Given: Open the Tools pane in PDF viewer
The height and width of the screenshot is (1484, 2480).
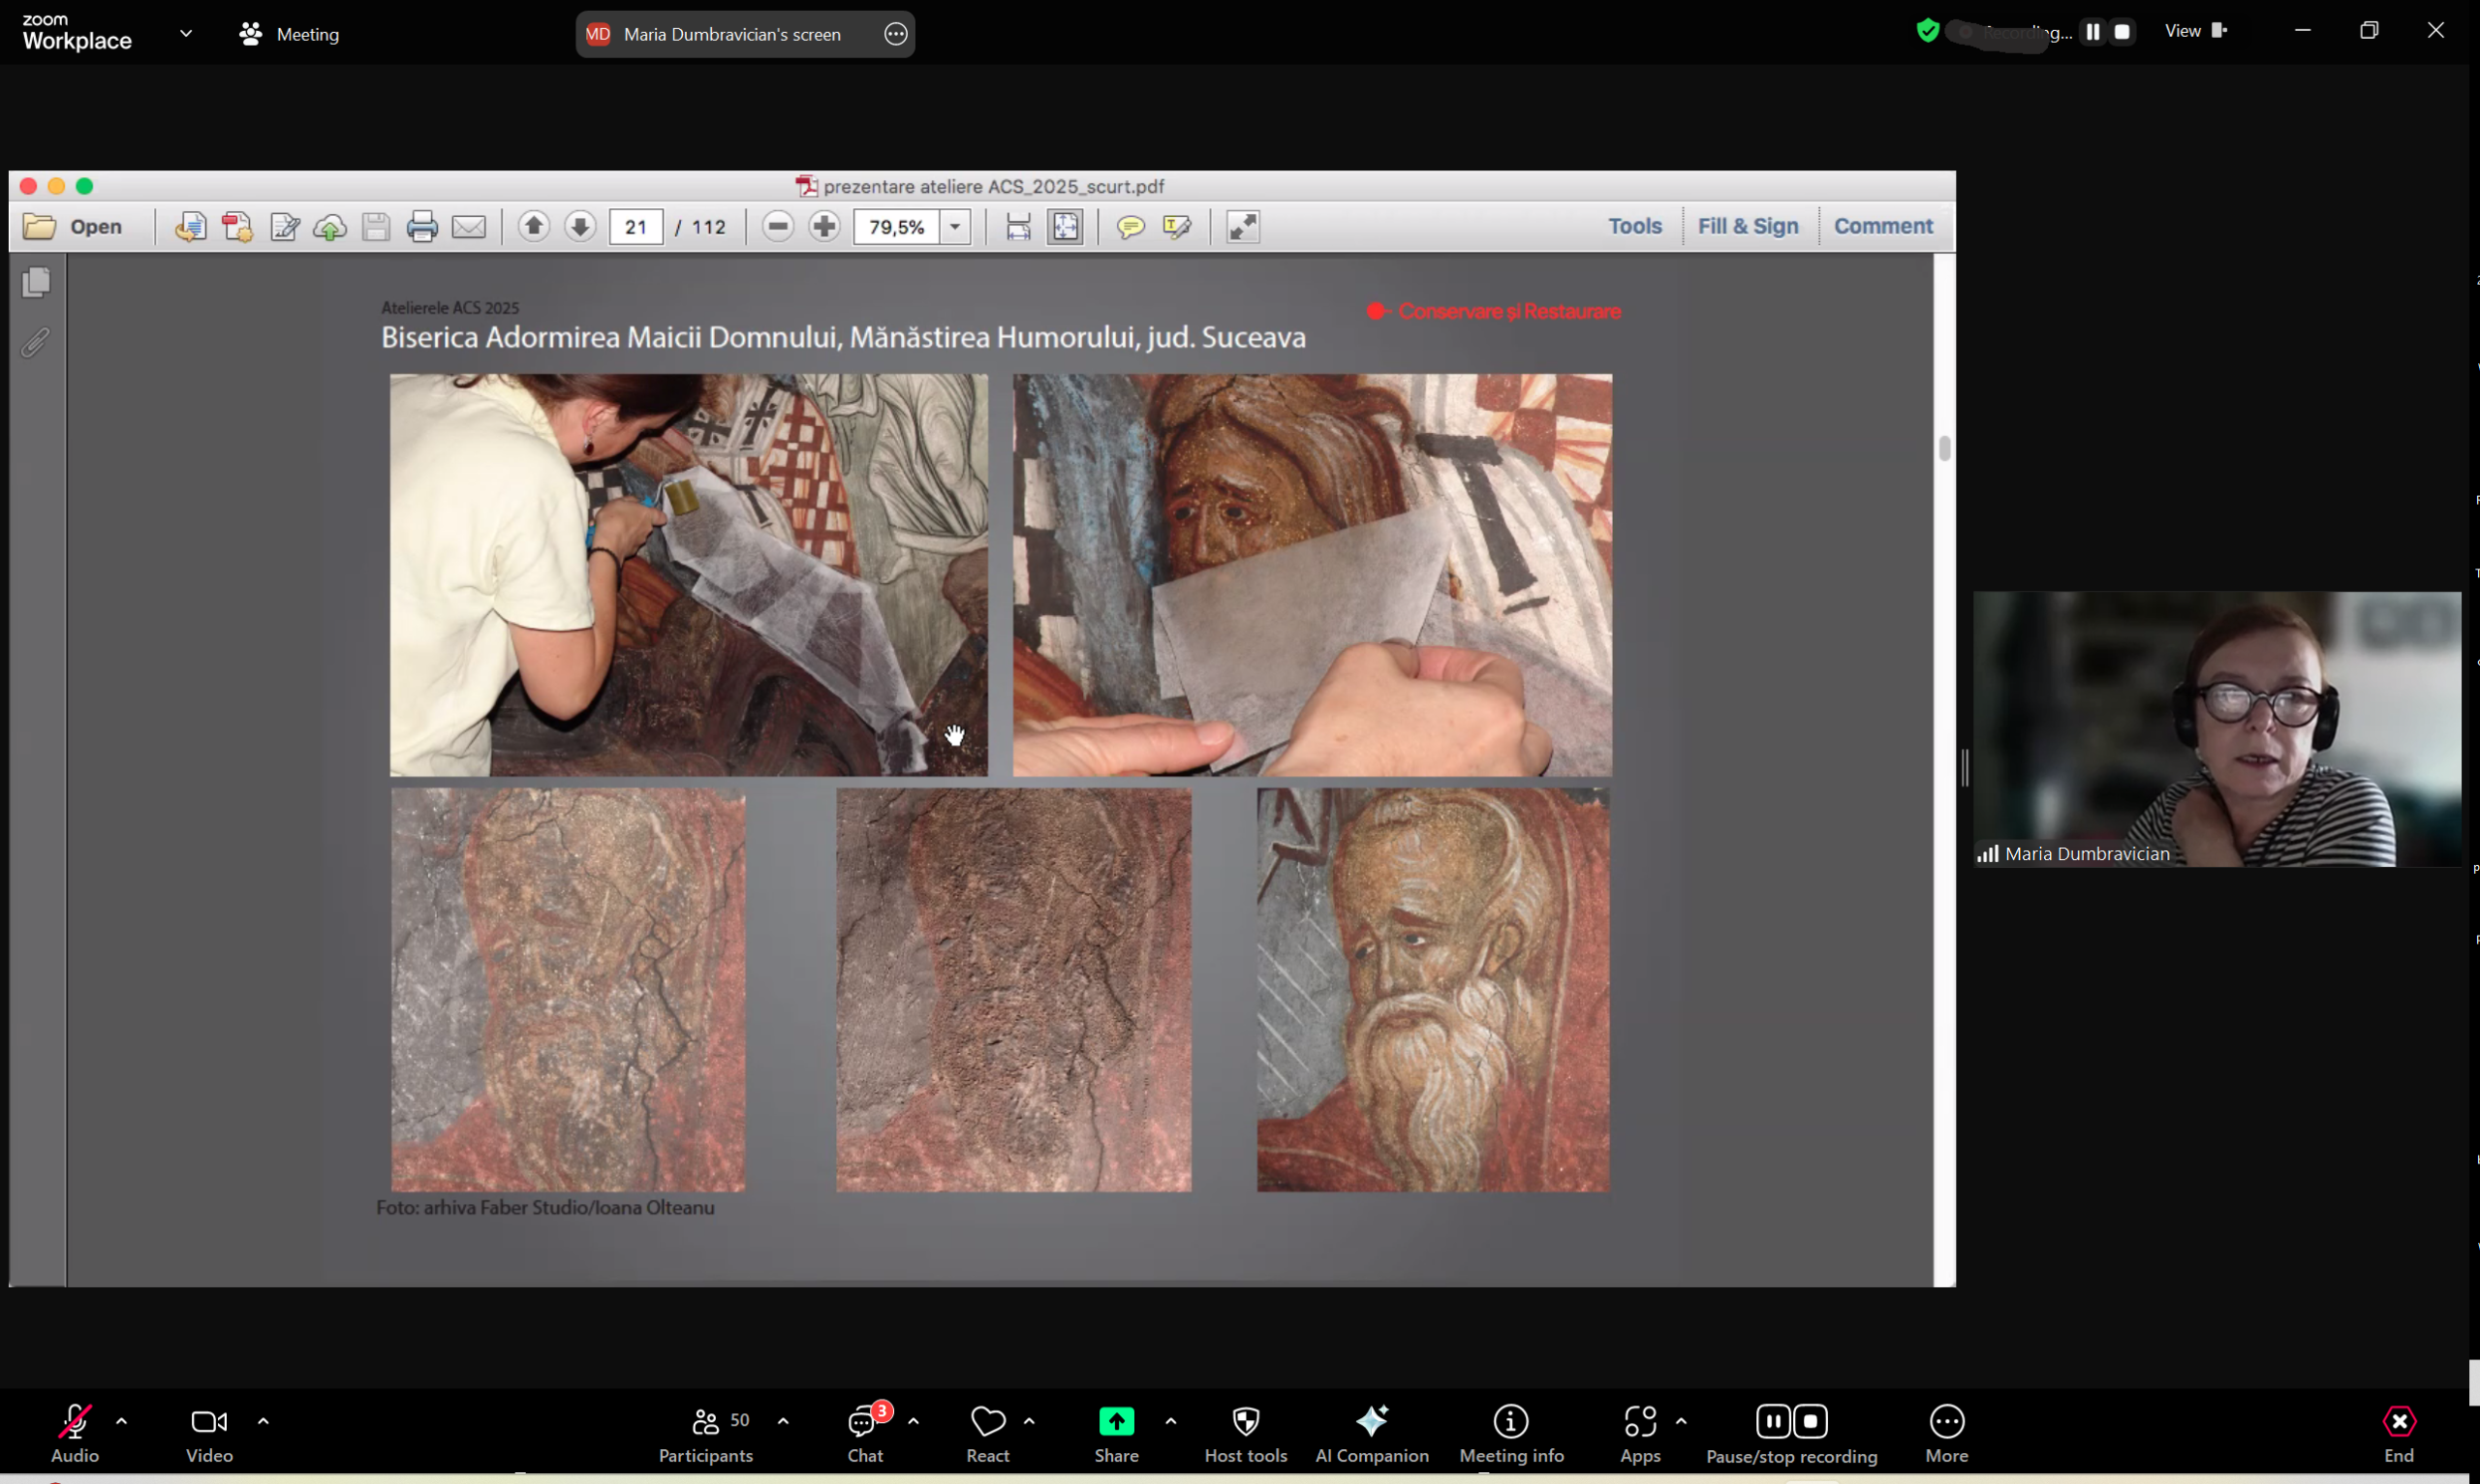Looking at the screenshot, I should pos(1635,226).
